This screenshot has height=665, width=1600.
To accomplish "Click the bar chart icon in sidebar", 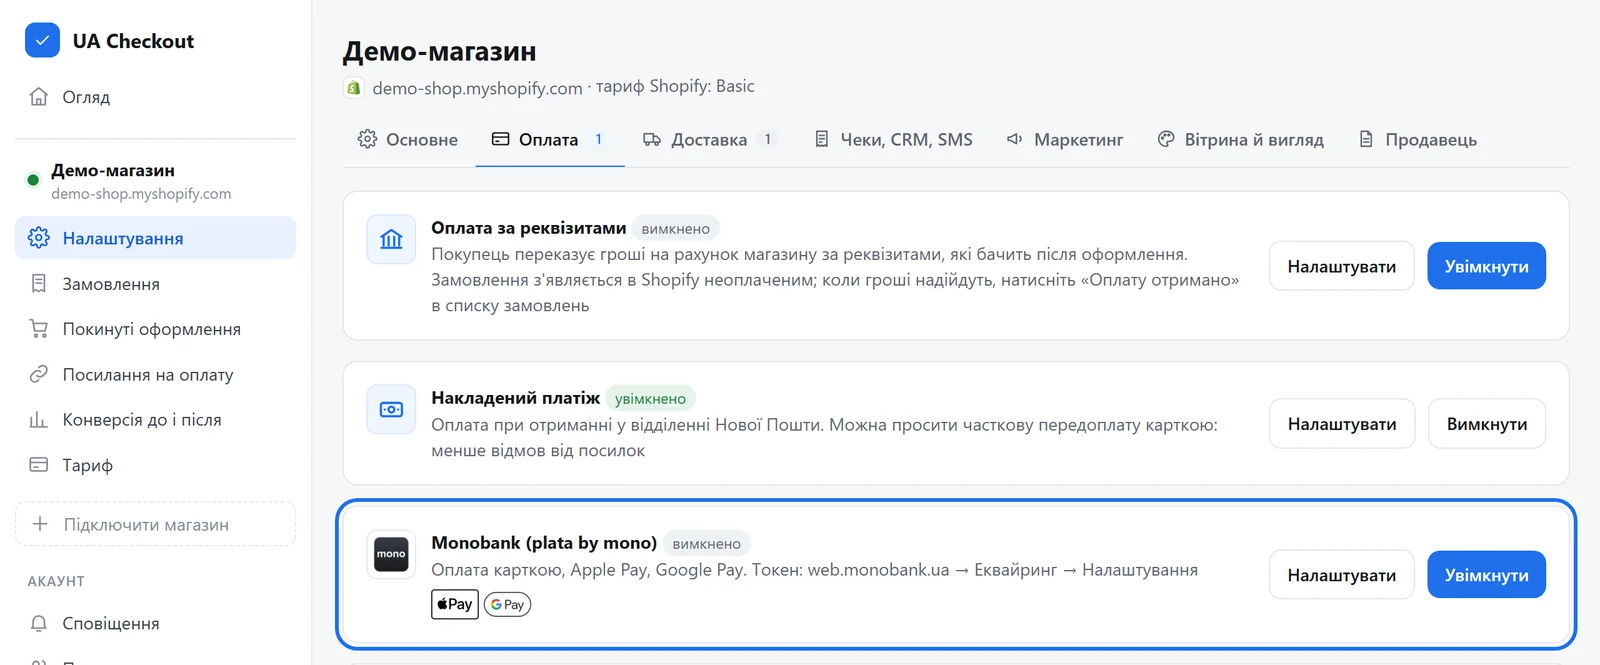I will tap(39, 420).
